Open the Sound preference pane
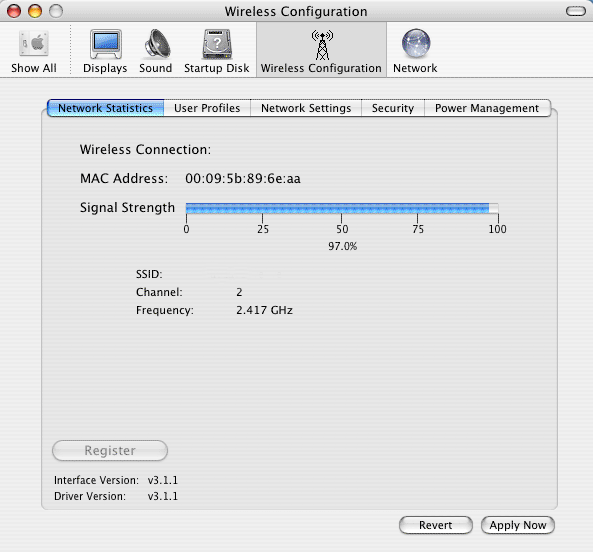This screenshot has width=593, height=552. (155, 51)
